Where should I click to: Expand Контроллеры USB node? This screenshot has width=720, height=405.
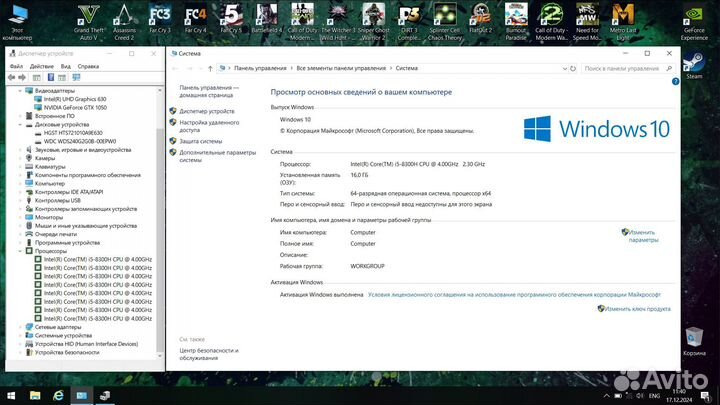20,201
